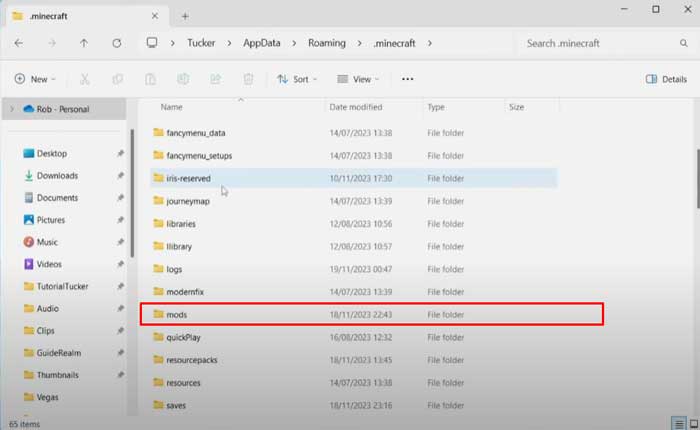Image resolution: width=700 pixels, height=430 pixels.
Task: Click the Search .minecraft field
Action: [600, 43]
